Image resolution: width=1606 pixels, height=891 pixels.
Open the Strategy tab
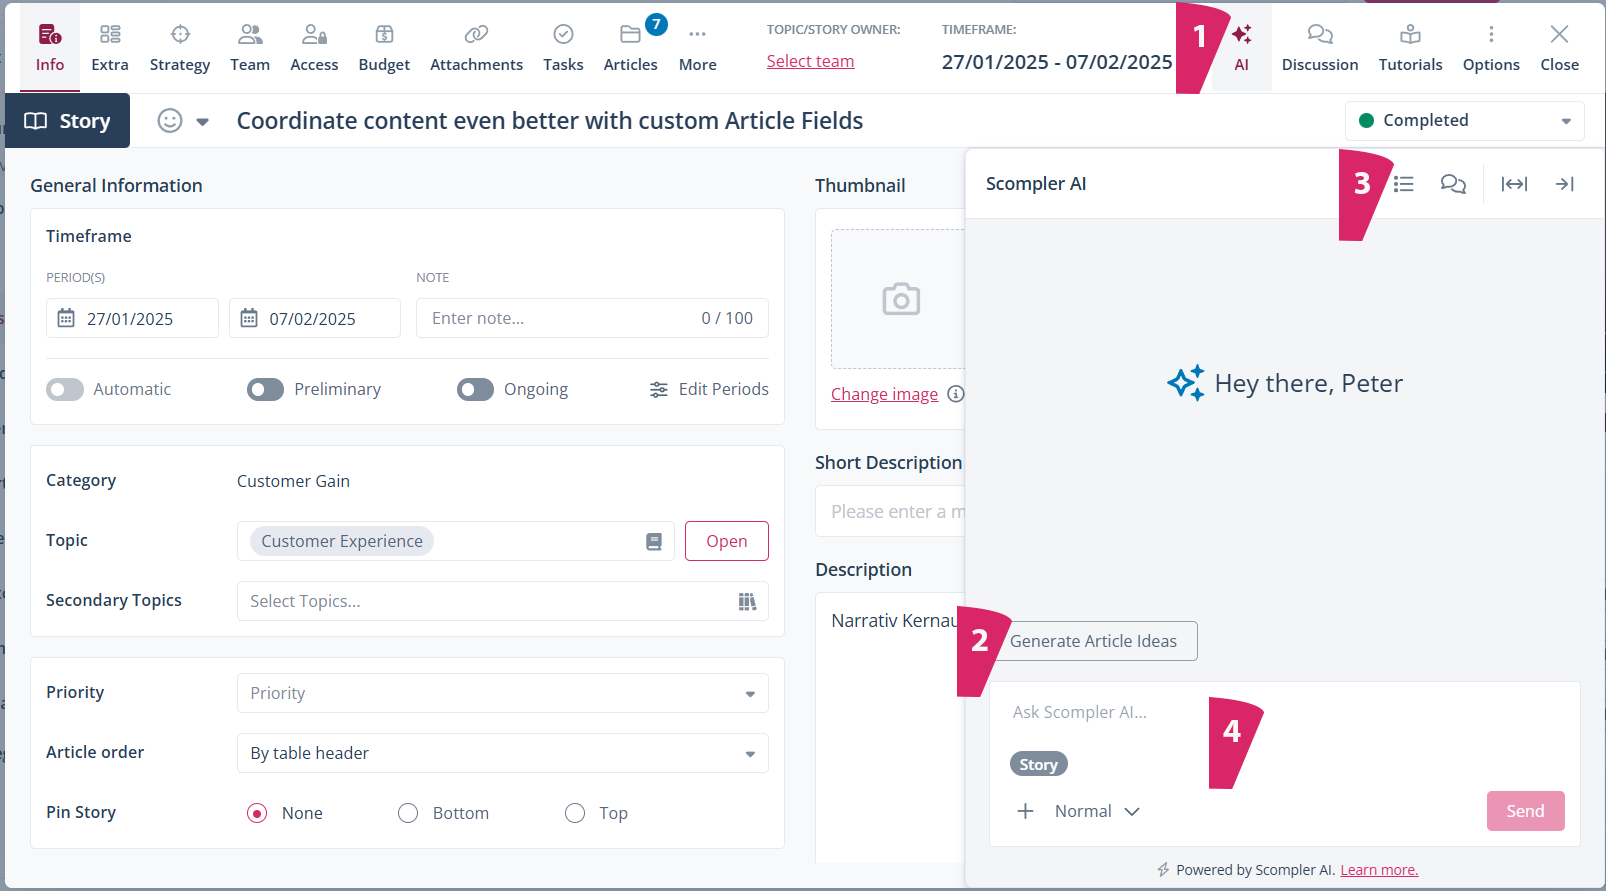pos(180,47)
